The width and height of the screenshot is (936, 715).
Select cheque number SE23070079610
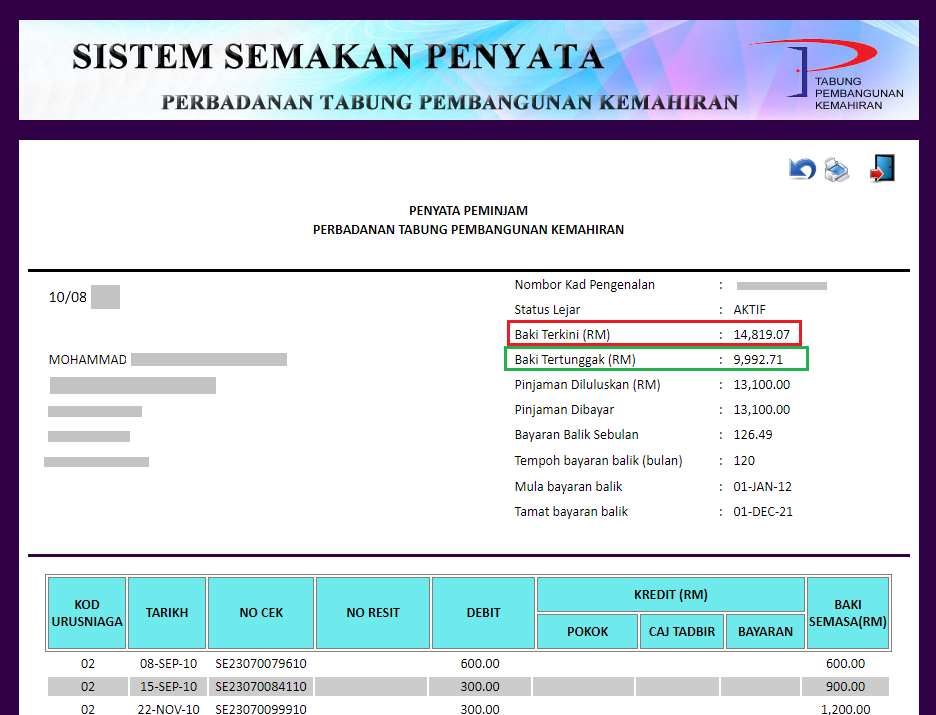tap(261, 664)
